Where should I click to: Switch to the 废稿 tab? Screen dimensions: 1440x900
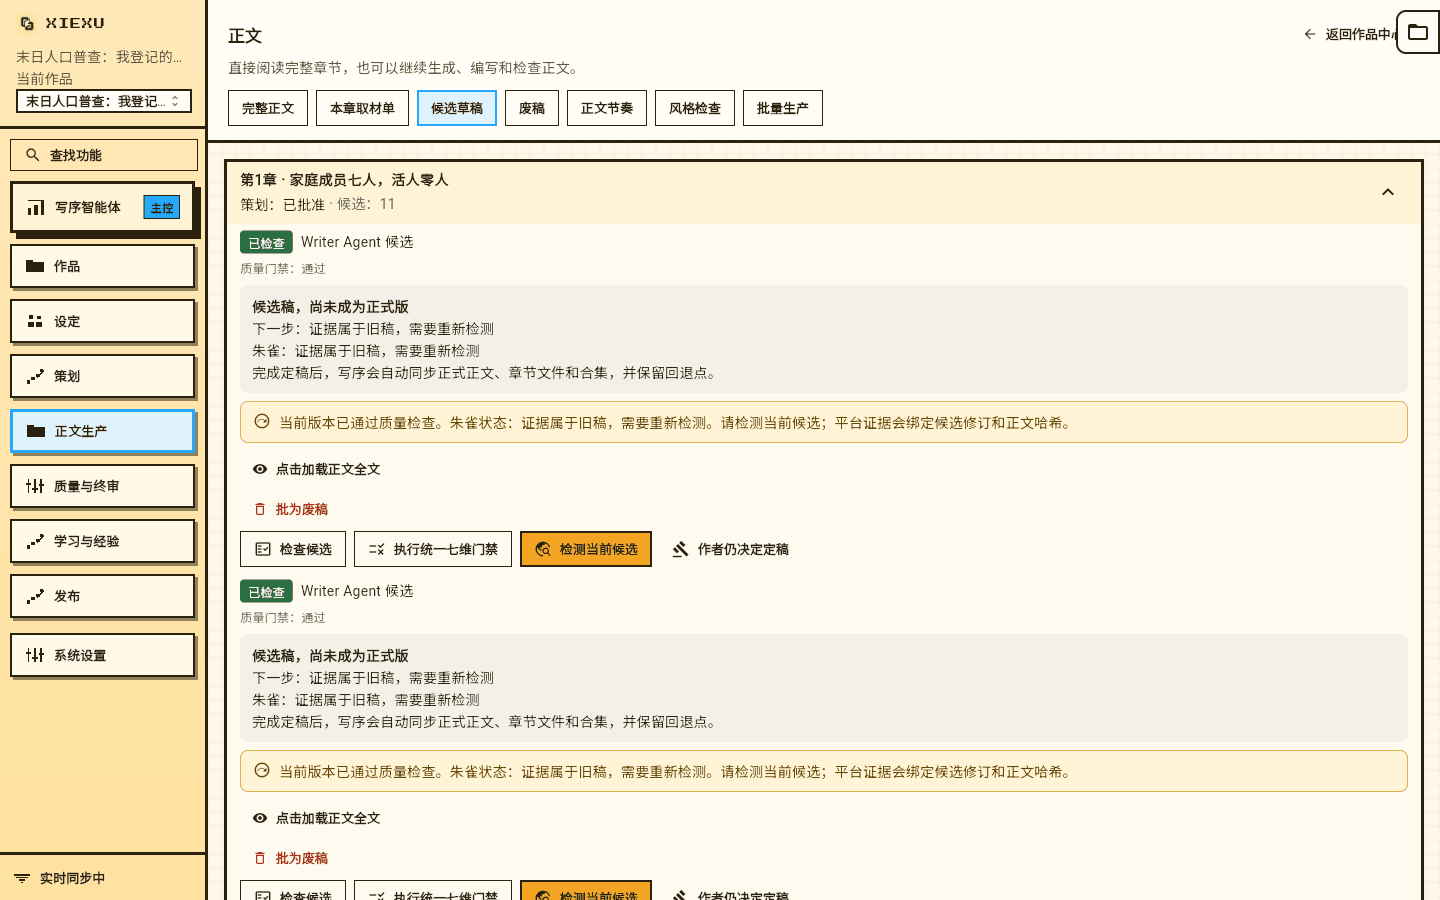(532, 108)
